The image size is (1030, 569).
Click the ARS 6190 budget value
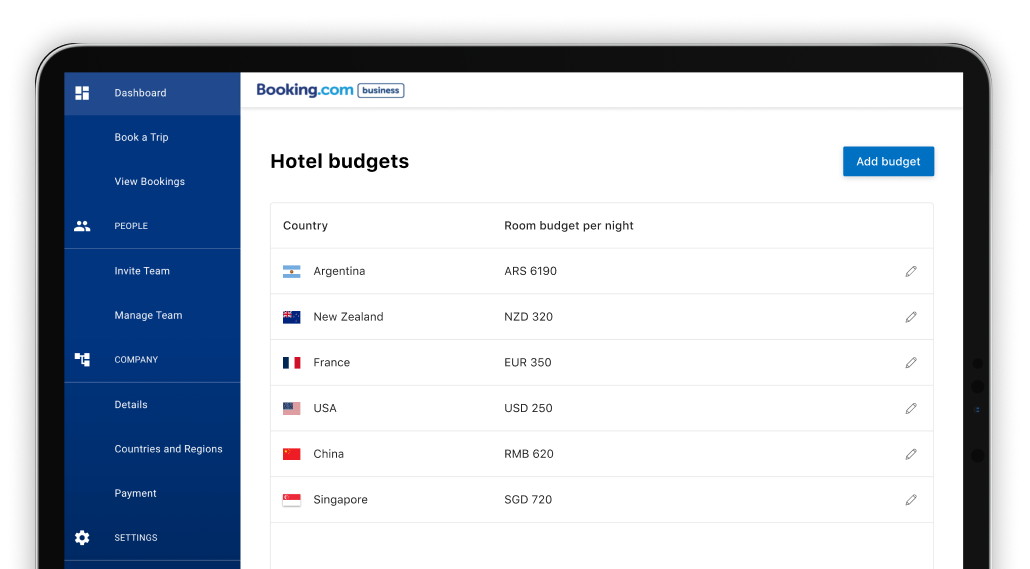(x=530, y=271)
